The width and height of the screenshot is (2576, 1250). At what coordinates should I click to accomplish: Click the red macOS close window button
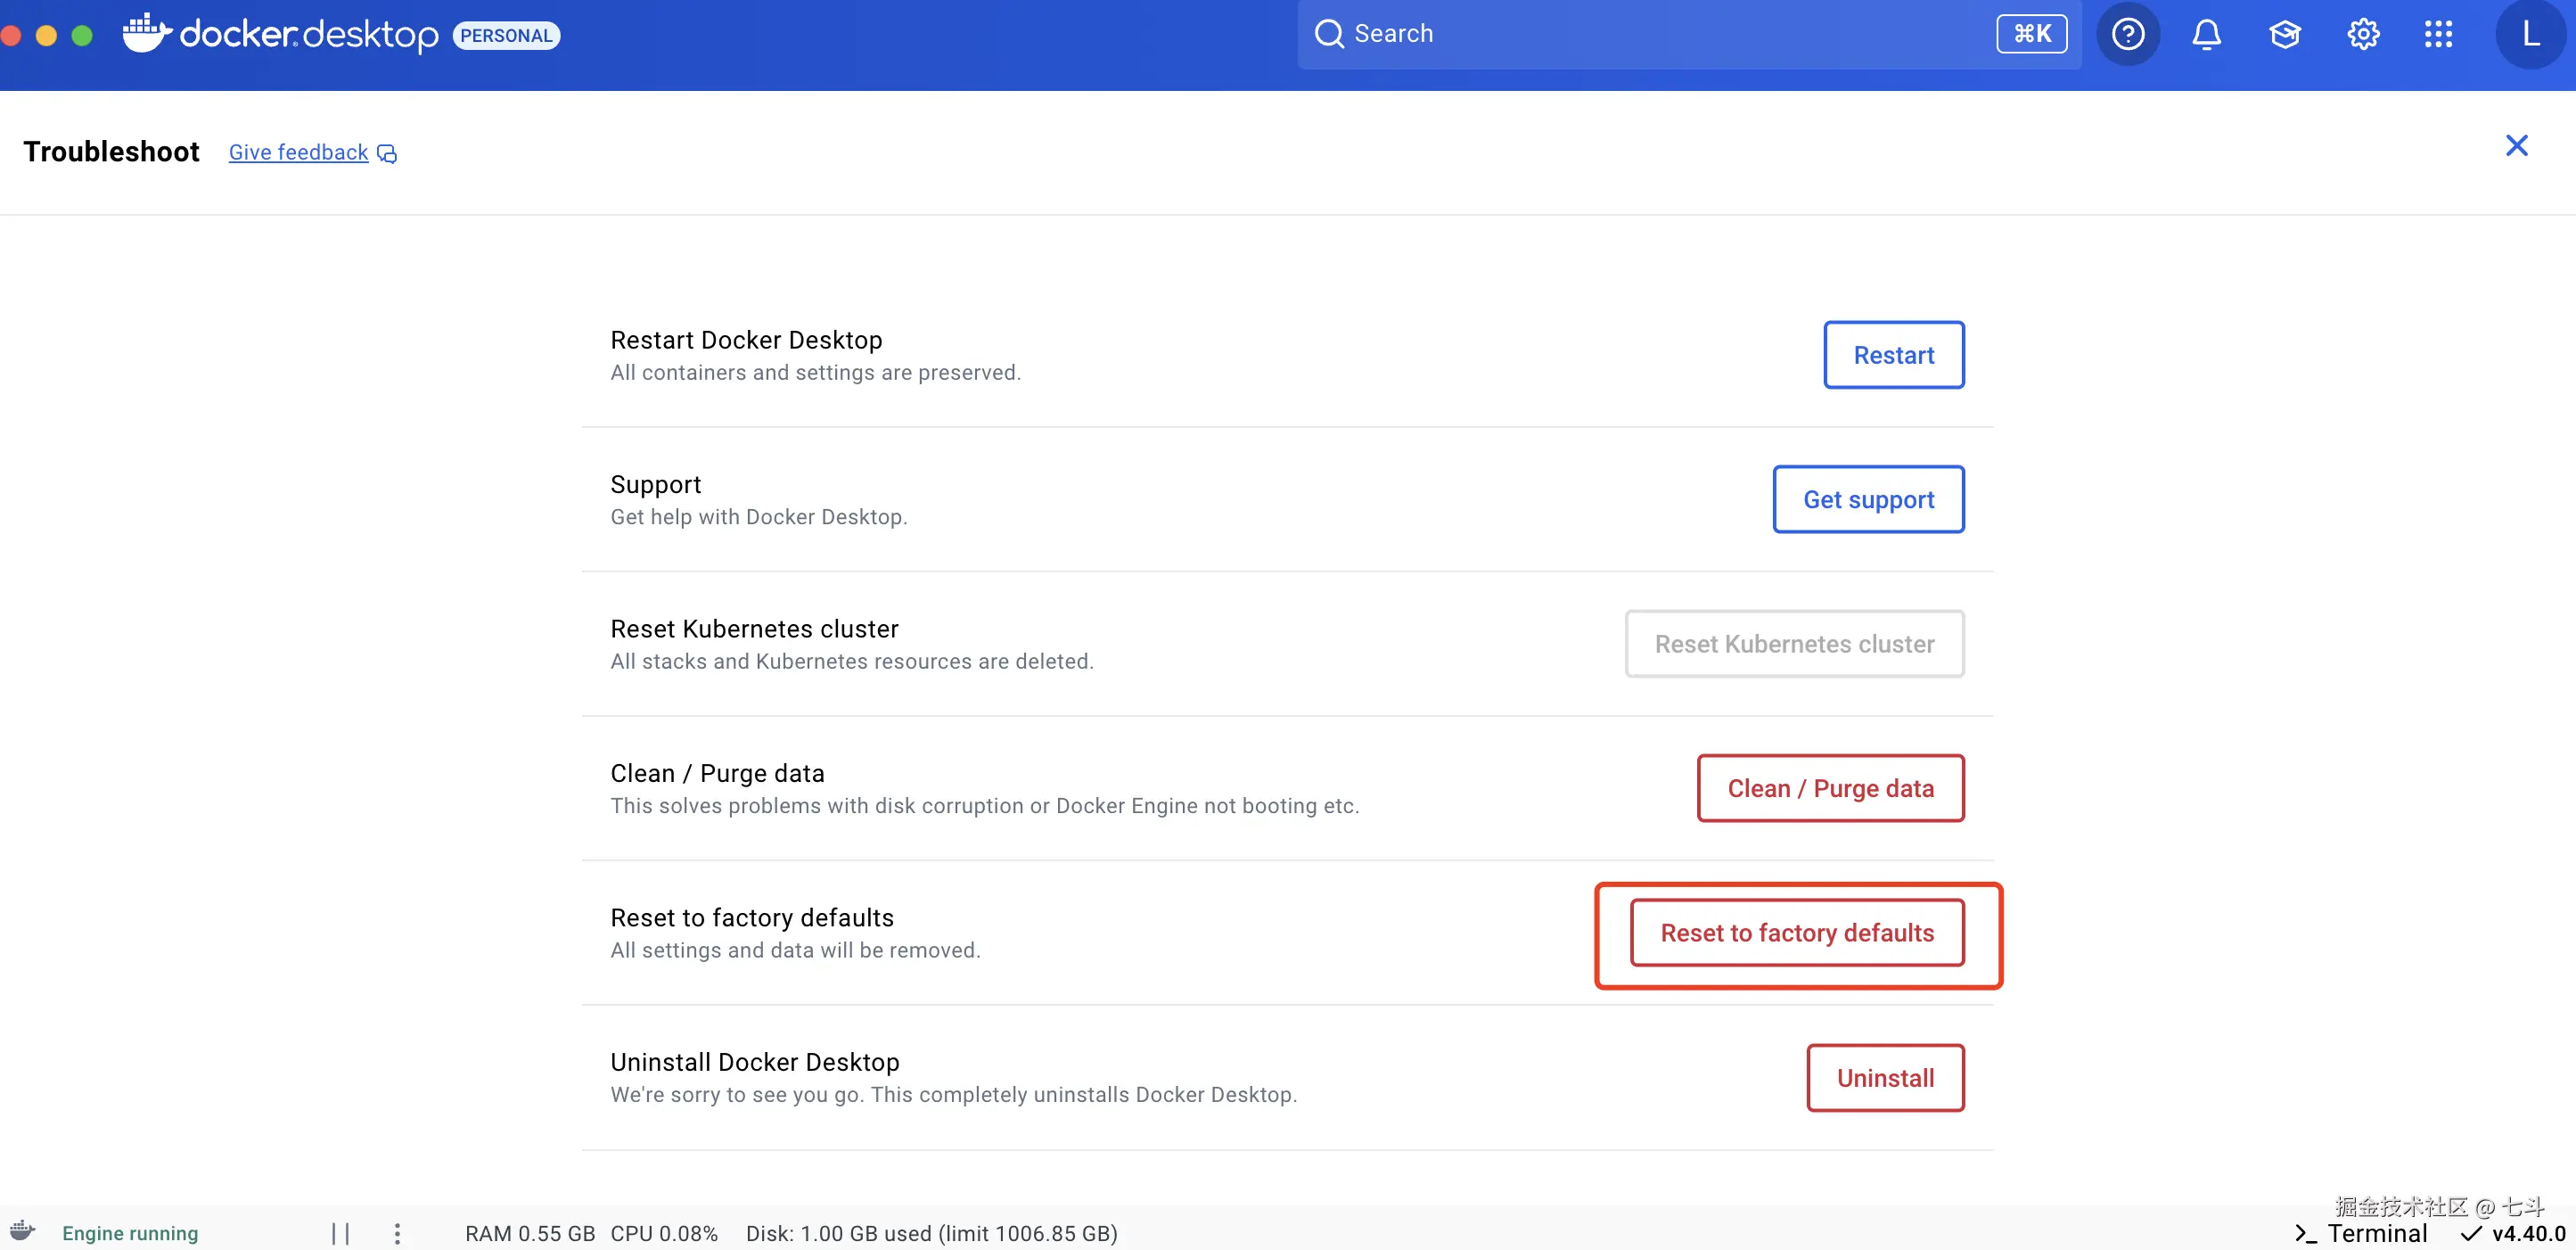[10, 35]
